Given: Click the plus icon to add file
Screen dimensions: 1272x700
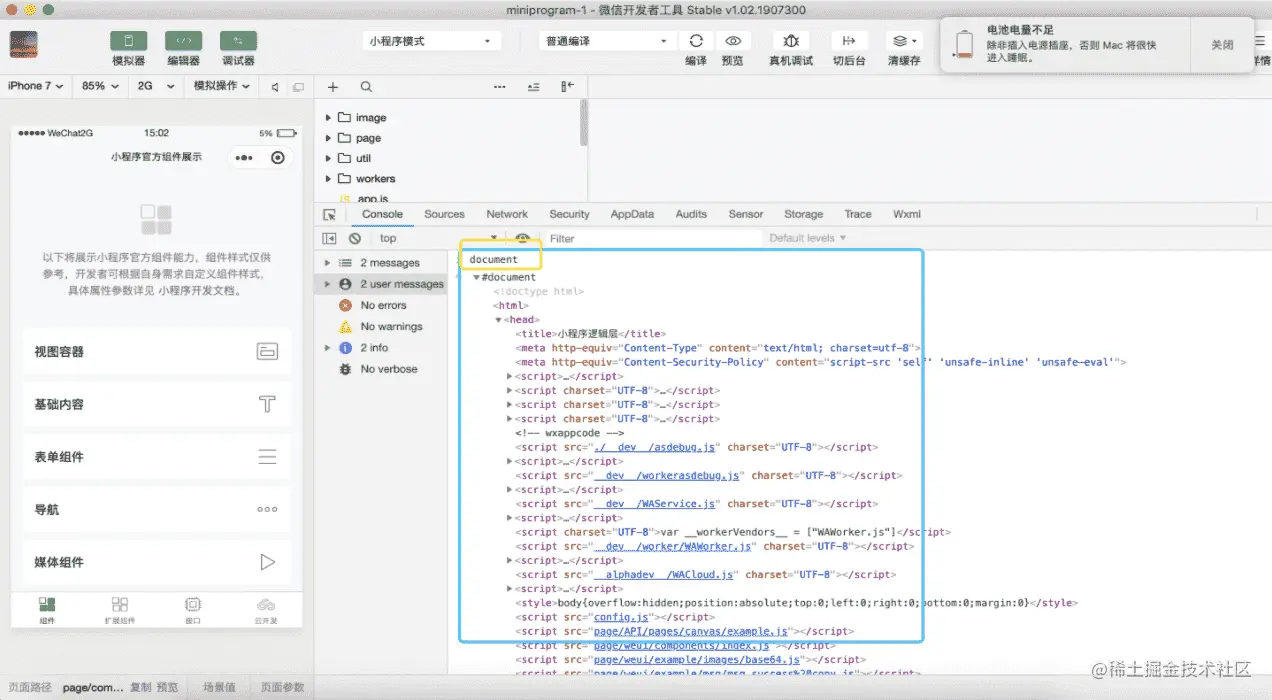Looking at the screenshot, I should (x=334, y=87).
